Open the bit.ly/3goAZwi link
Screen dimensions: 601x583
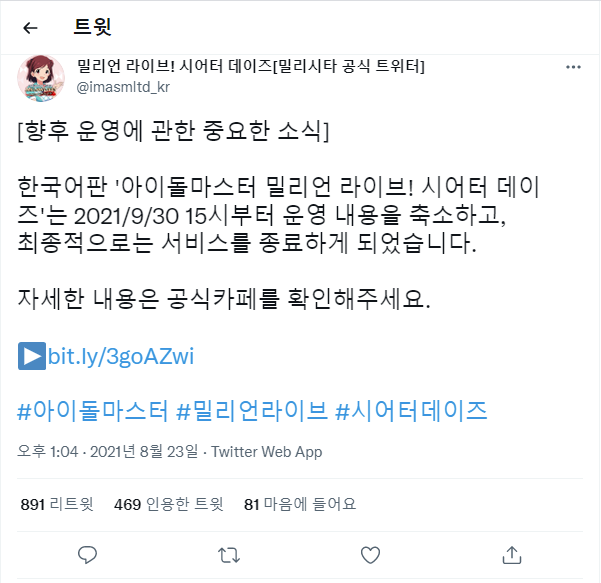tap(121, 356)
